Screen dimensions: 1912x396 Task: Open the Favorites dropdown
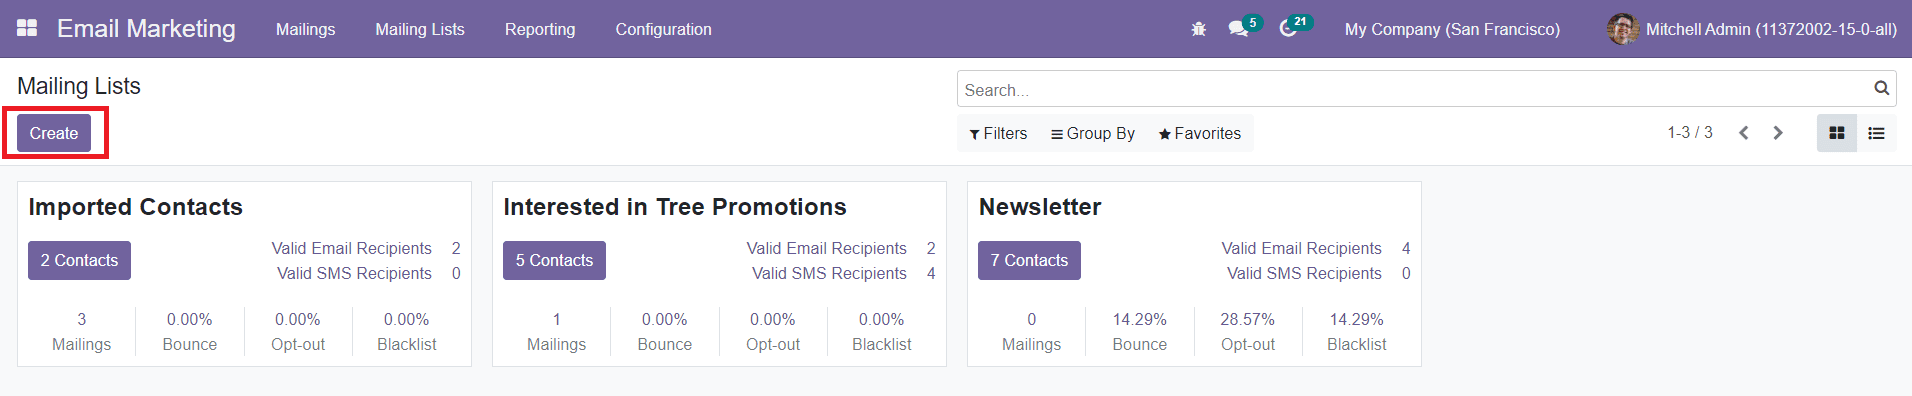click(x=1200, y=133)
